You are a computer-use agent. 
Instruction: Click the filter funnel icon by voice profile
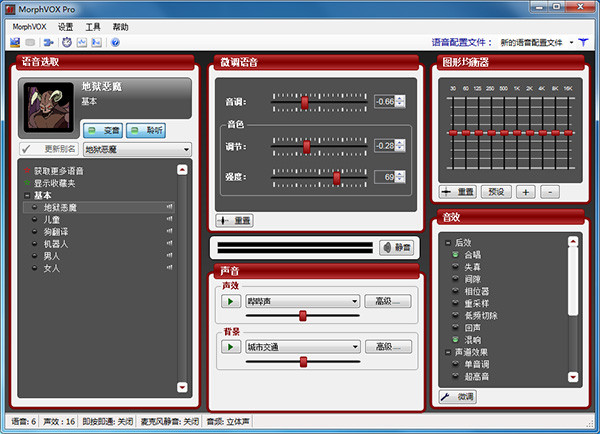583,42
